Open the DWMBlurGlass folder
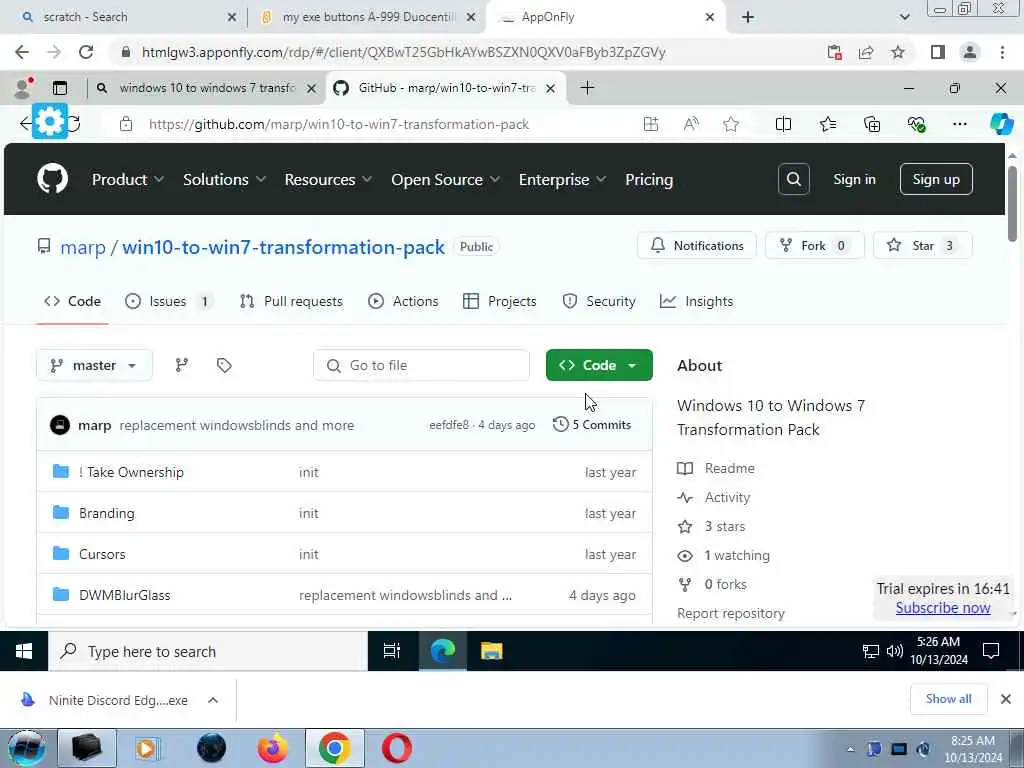This screenshot has height=768, width=1024. [124, 595]
